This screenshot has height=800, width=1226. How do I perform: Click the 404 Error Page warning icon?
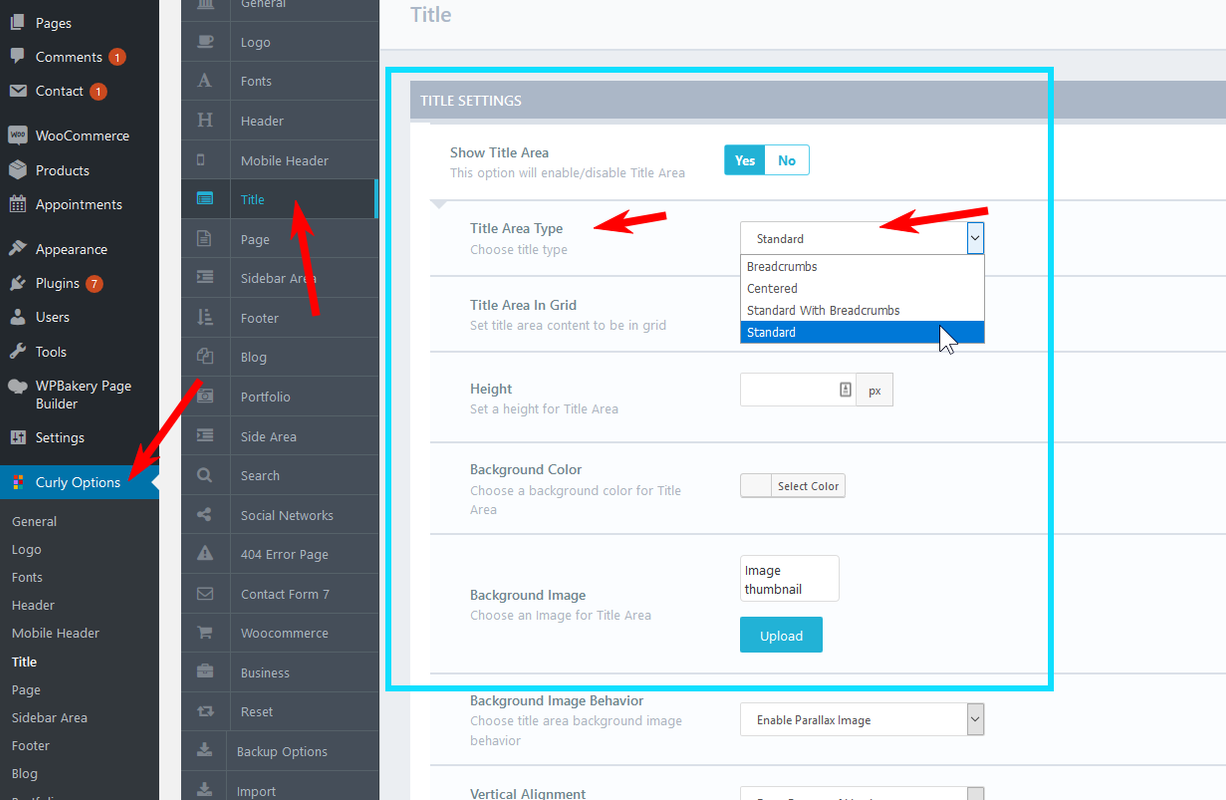tap(205, 554)
